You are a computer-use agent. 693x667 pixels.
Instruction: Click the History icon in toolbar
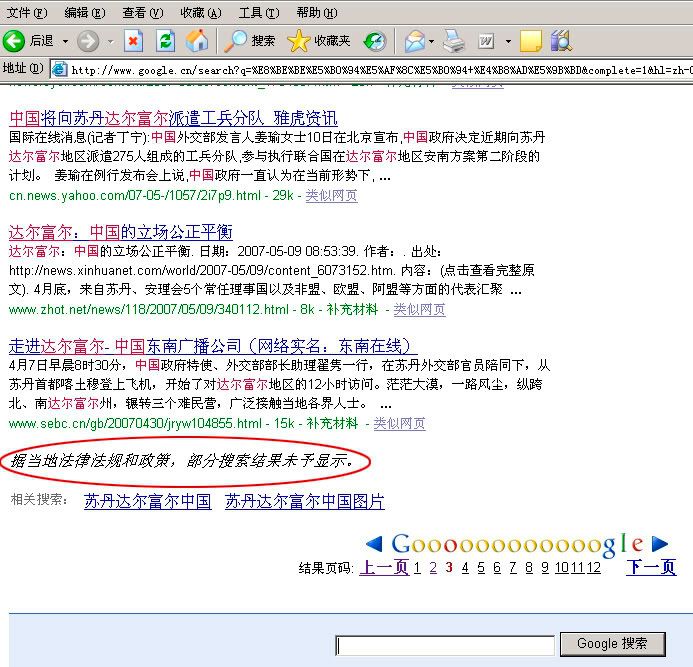(375, 41)
